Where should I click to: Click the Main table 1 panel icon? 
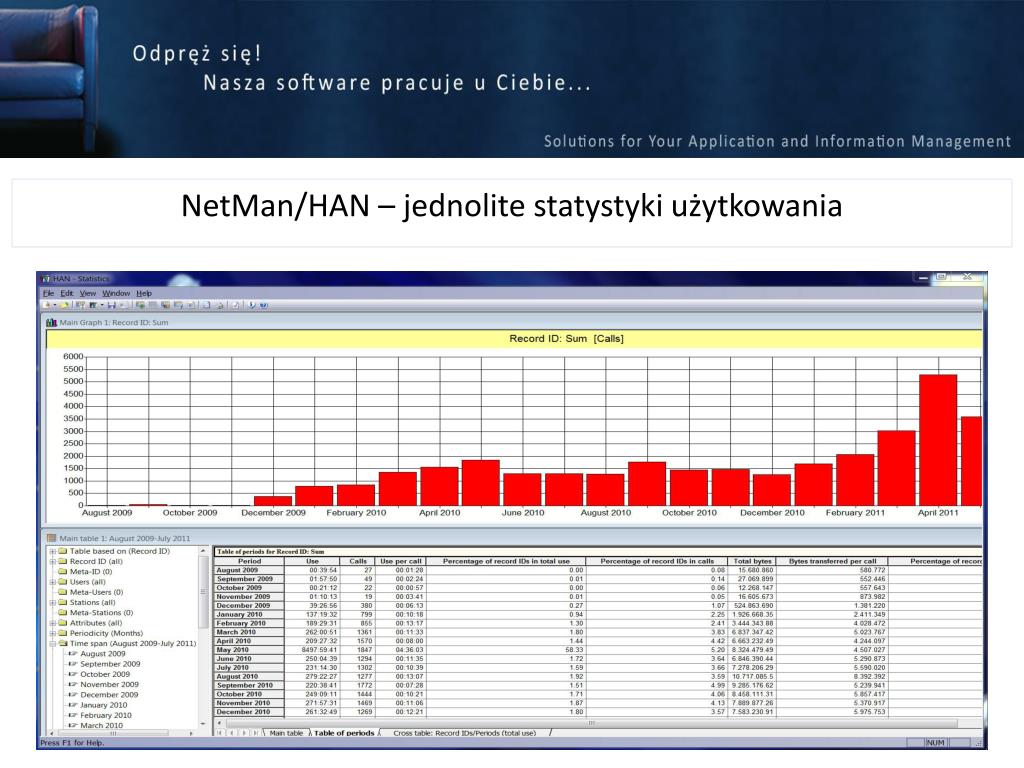click(52, 538)
